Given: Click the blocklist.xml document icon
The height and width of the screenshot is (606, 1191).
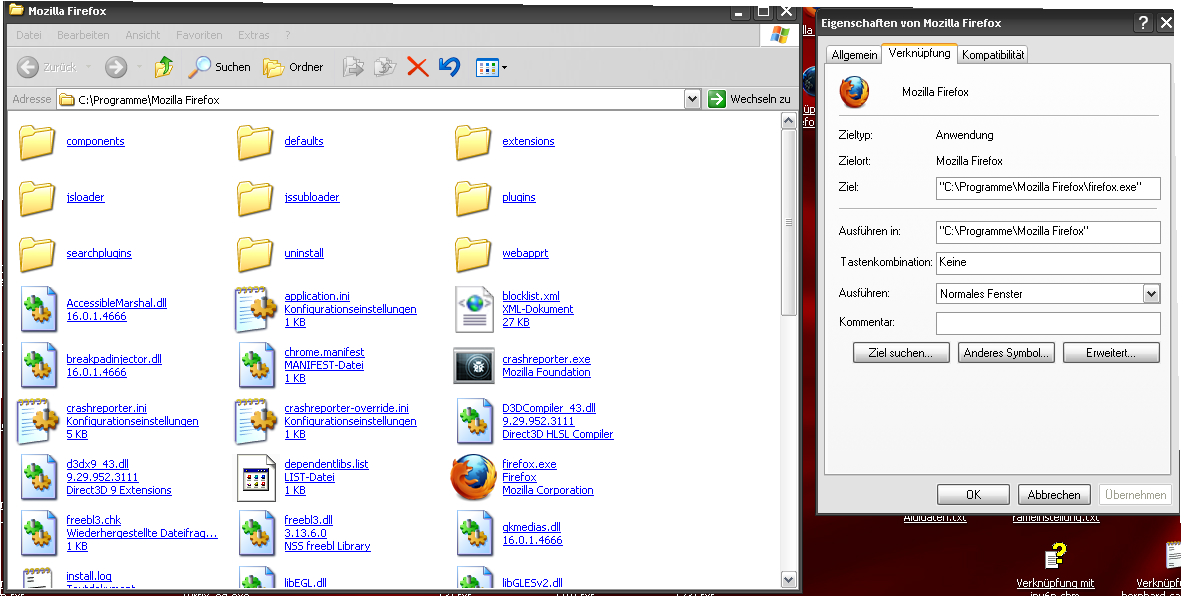Looking at the screenshot, I should click(474, 310).
